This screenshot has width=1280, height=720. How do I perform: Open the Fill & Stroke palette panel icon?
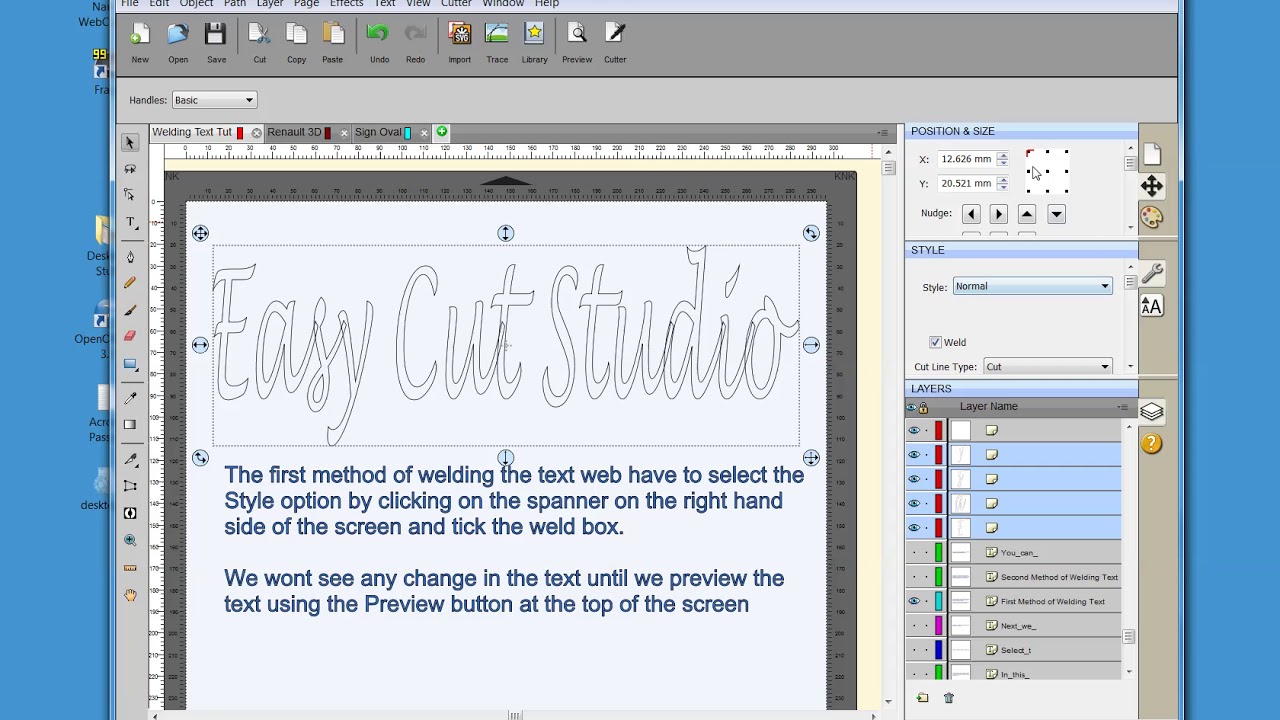click(x=1152, y=217)
